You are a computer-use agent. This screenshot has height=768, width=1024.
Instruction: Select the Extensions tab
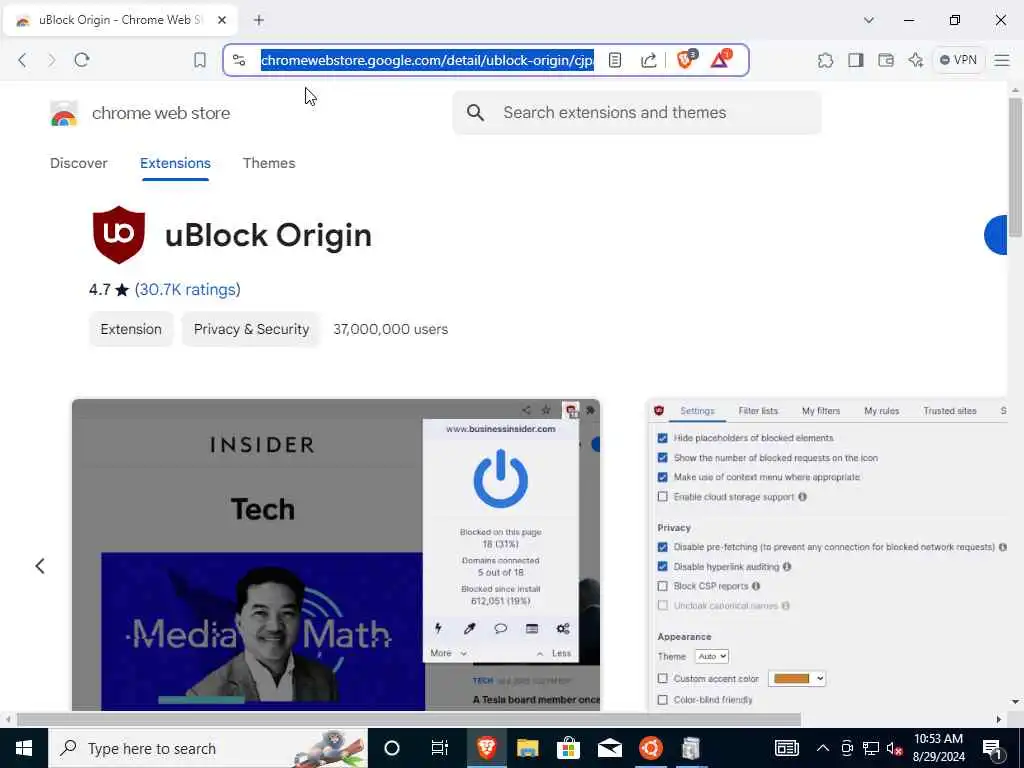click(x=175, y=163)
